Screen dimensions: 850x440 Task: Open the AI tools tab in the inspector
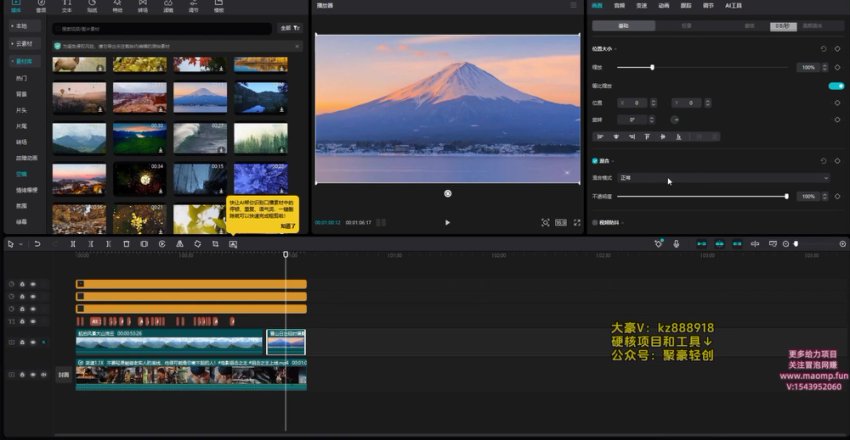735,5
